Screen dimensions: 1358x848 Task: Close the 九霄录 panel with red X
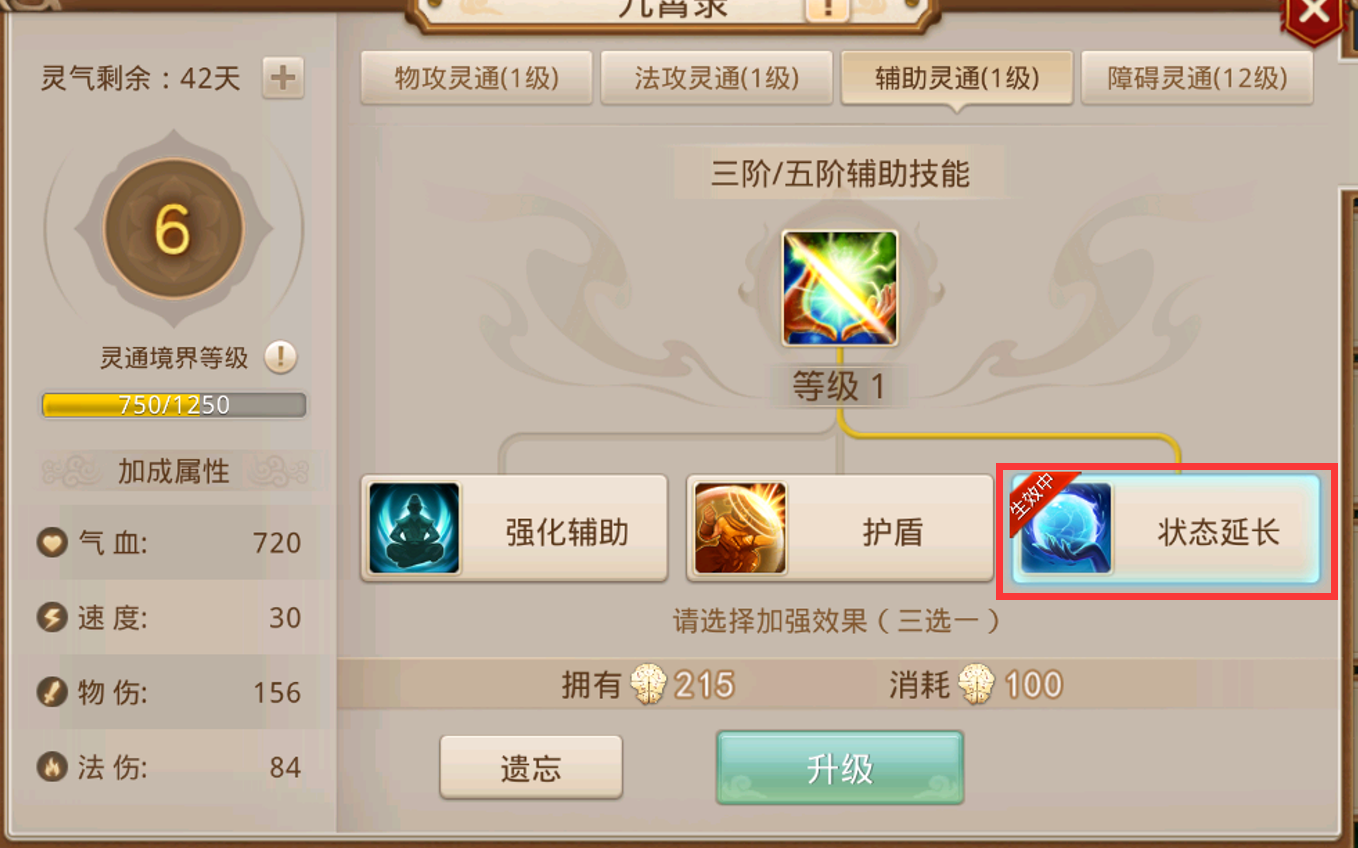1312,14
